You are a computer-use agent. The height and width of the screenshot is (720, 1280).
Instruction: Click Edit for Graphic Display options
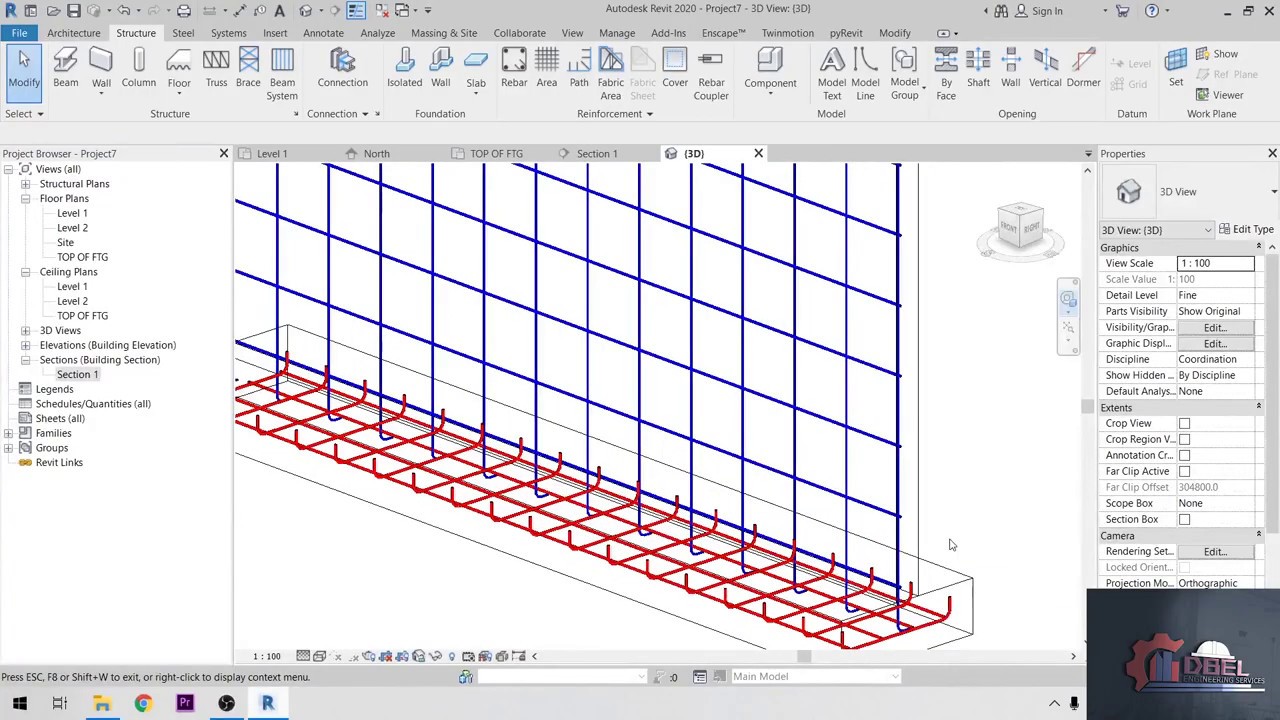pos(1214,343)
